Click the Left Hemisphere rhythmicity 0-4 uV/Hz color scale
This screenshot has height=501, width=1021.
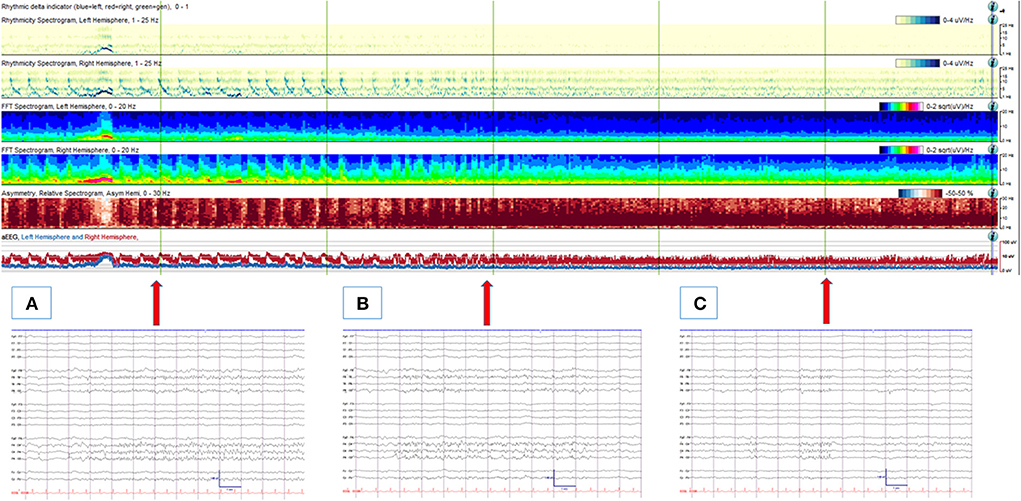pos(918,20)
